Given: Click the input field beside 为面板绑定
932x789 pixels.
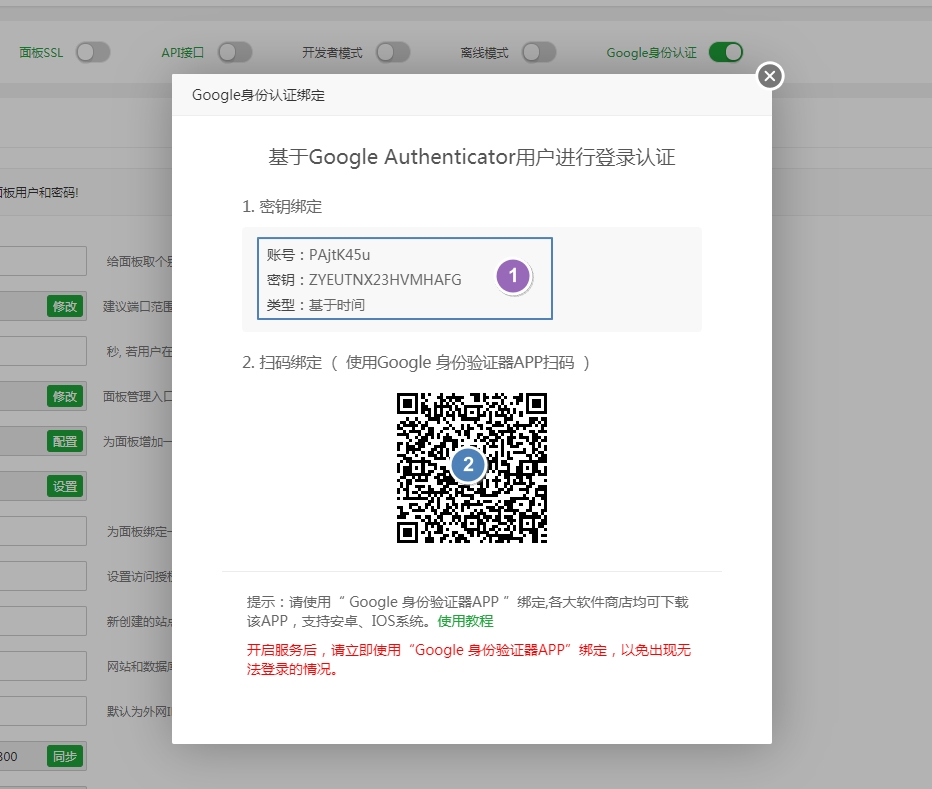Looking at the screenshot, I should pos(43,531).
